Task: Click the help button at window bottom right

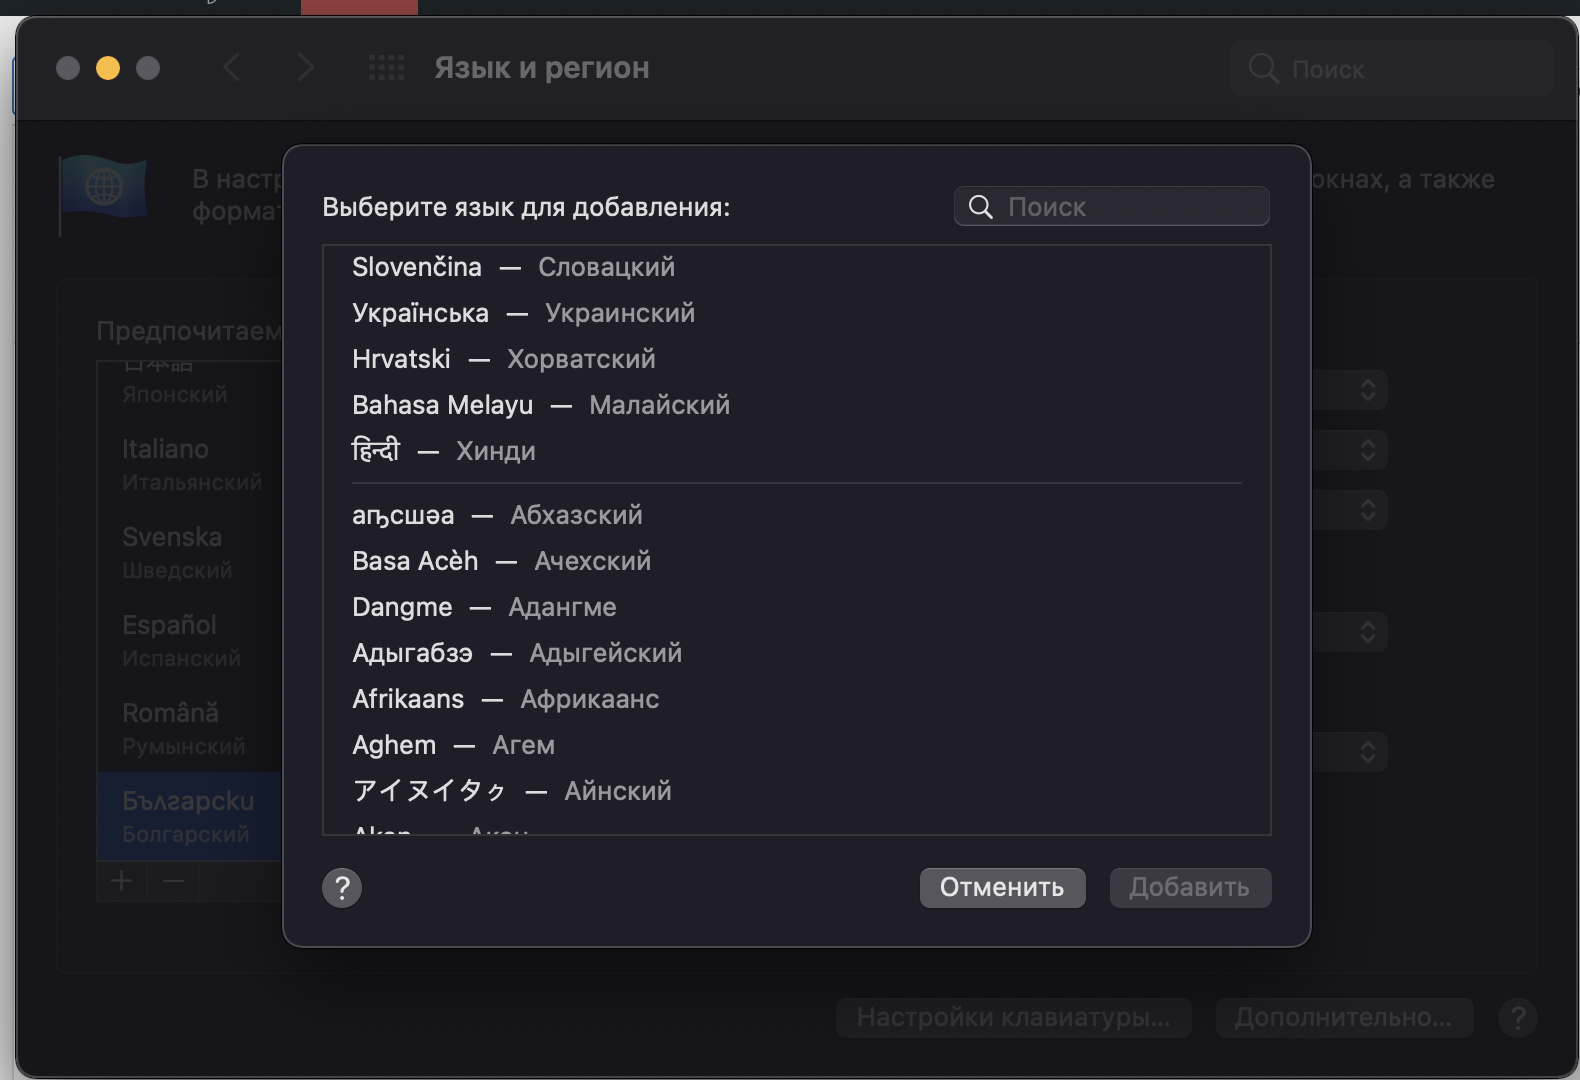Action: point(1518,1018)
